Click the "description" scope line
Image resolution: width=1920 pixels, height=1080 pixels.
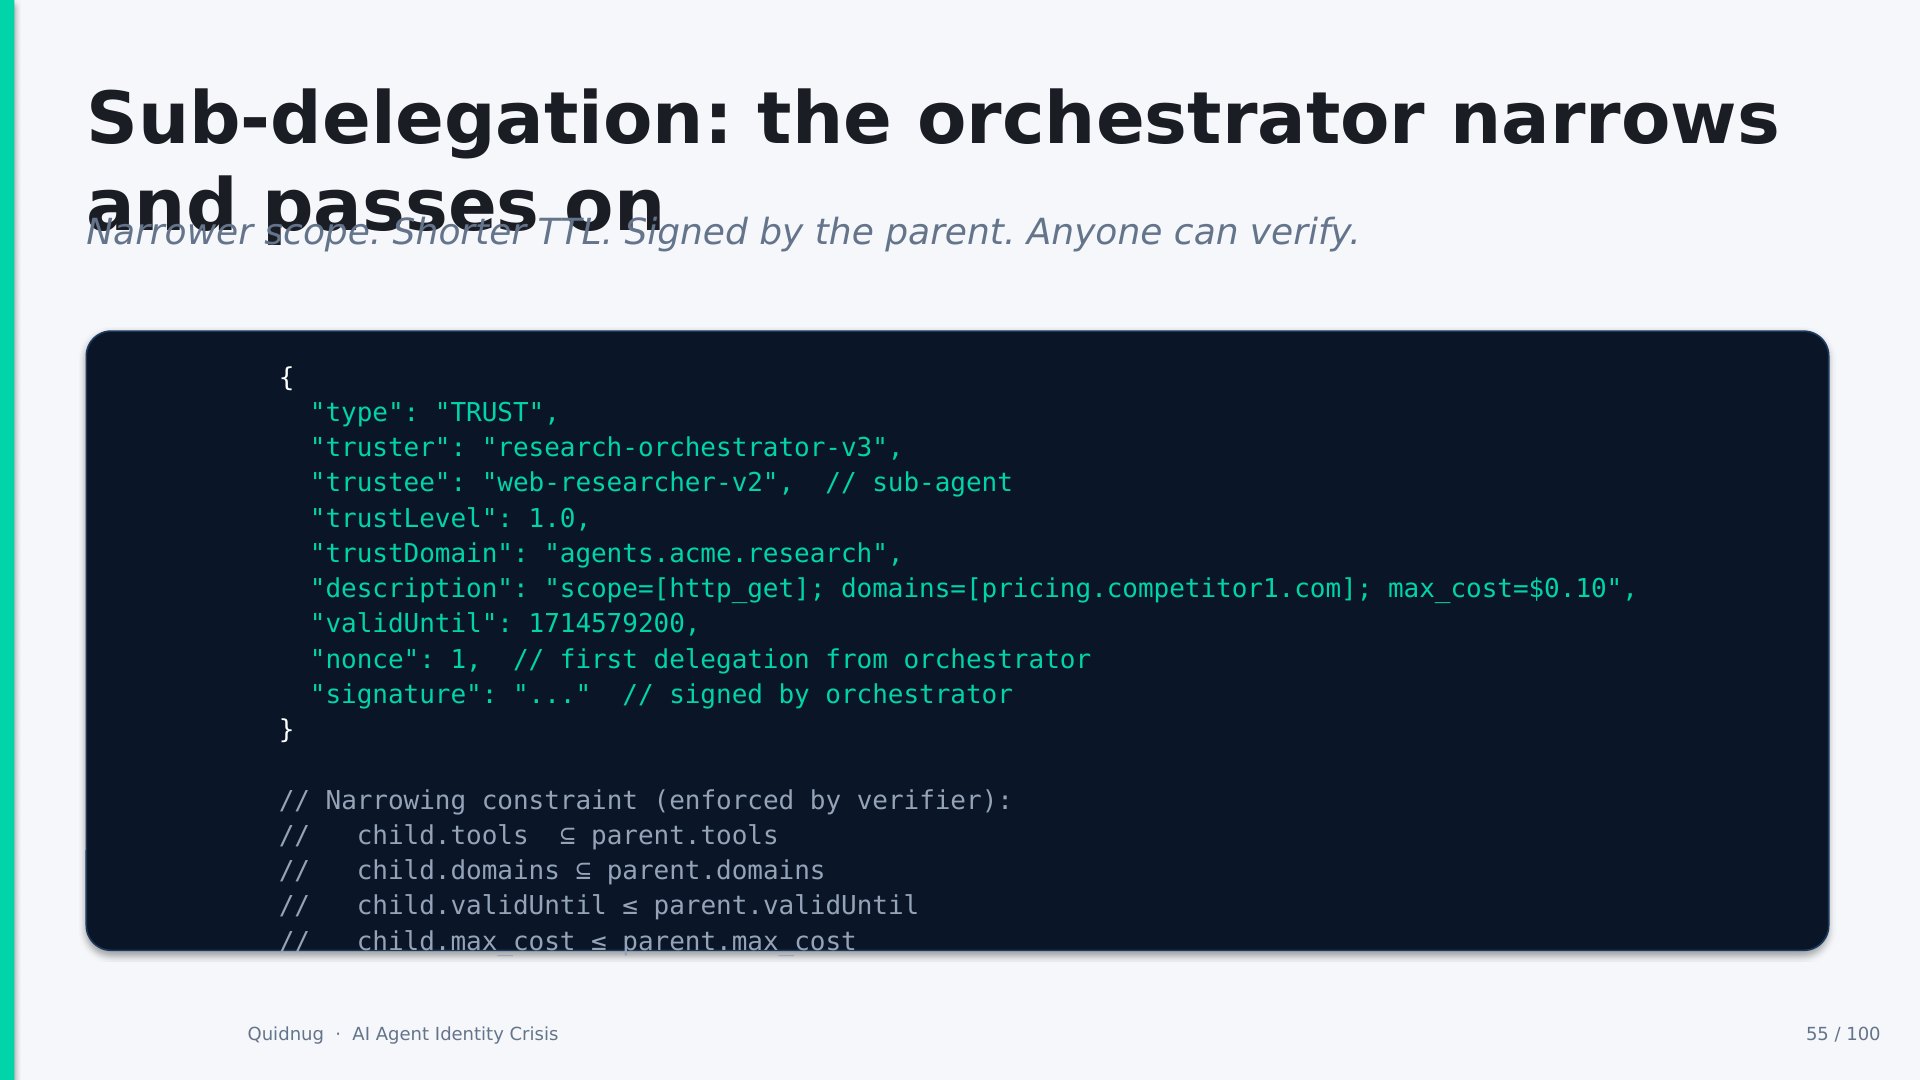click(973, 589)
